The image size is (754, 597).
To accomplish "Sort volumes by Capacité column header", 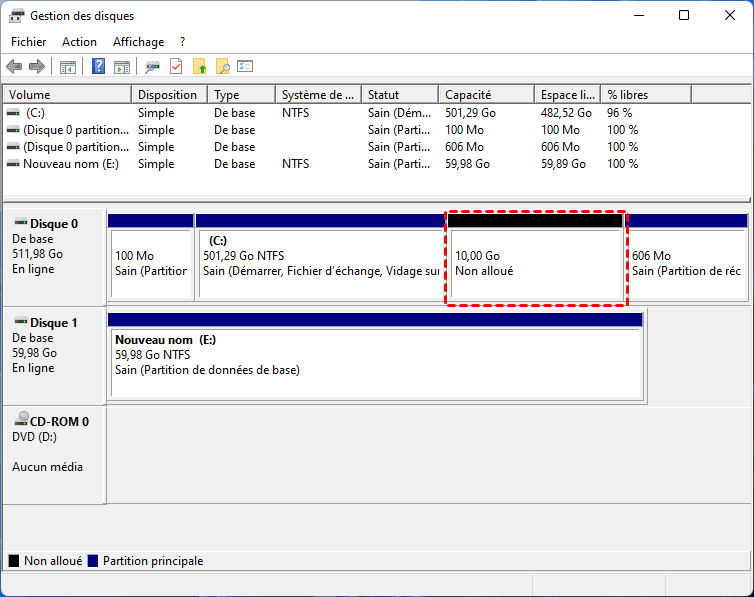I will [485, 95].
